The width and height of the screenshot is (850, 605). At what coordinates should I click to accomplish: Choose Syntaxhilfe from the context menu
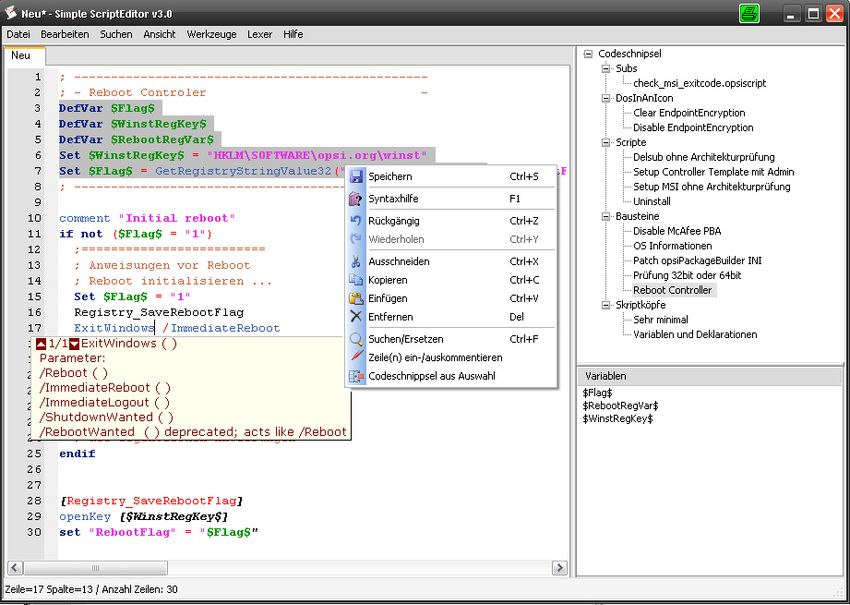coord(451,199)
